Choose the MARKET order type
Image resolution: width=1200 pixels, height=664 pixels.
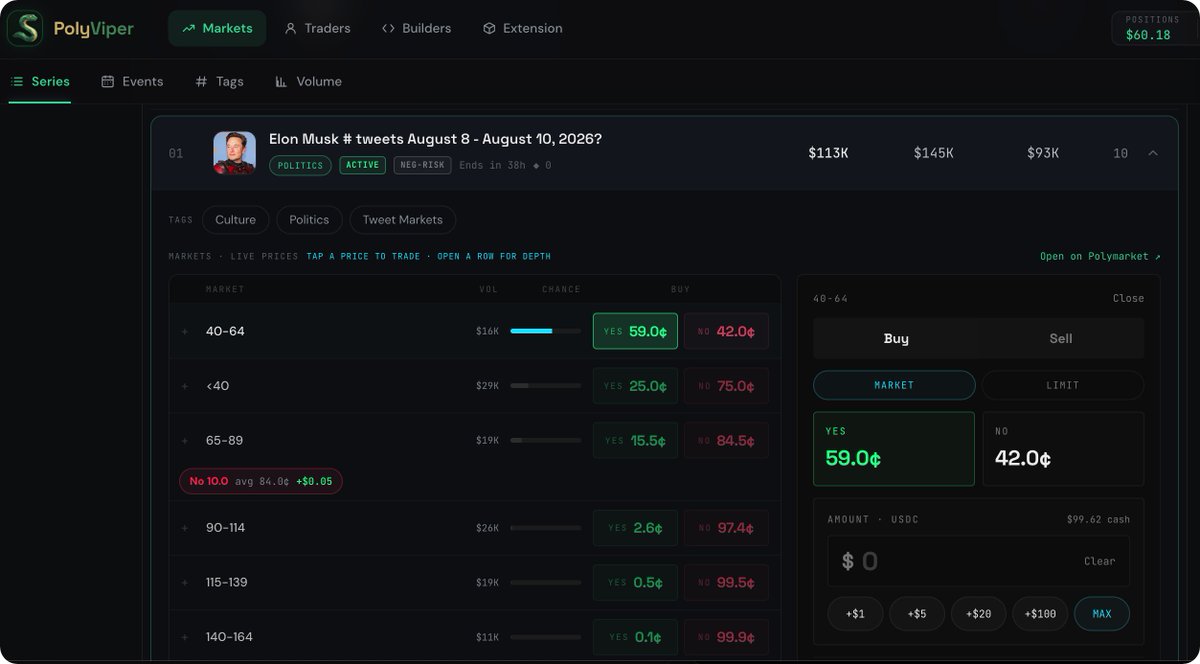click(x=894, y=385)
